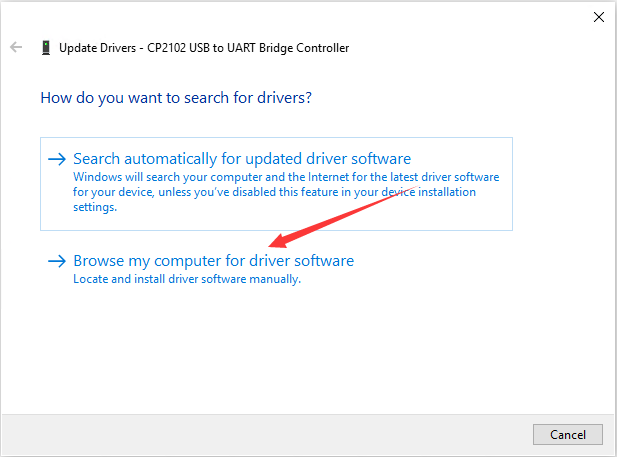Click the Cancel button
The height and width of the screenshot is (457, 617).
[x=567, y=435]
